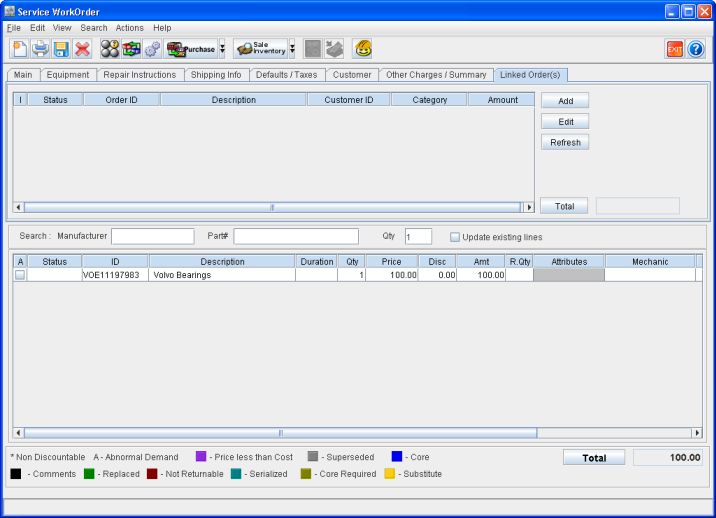Click the Duration column header
This screenshot has height=518, width=716.
coord(316,262)
